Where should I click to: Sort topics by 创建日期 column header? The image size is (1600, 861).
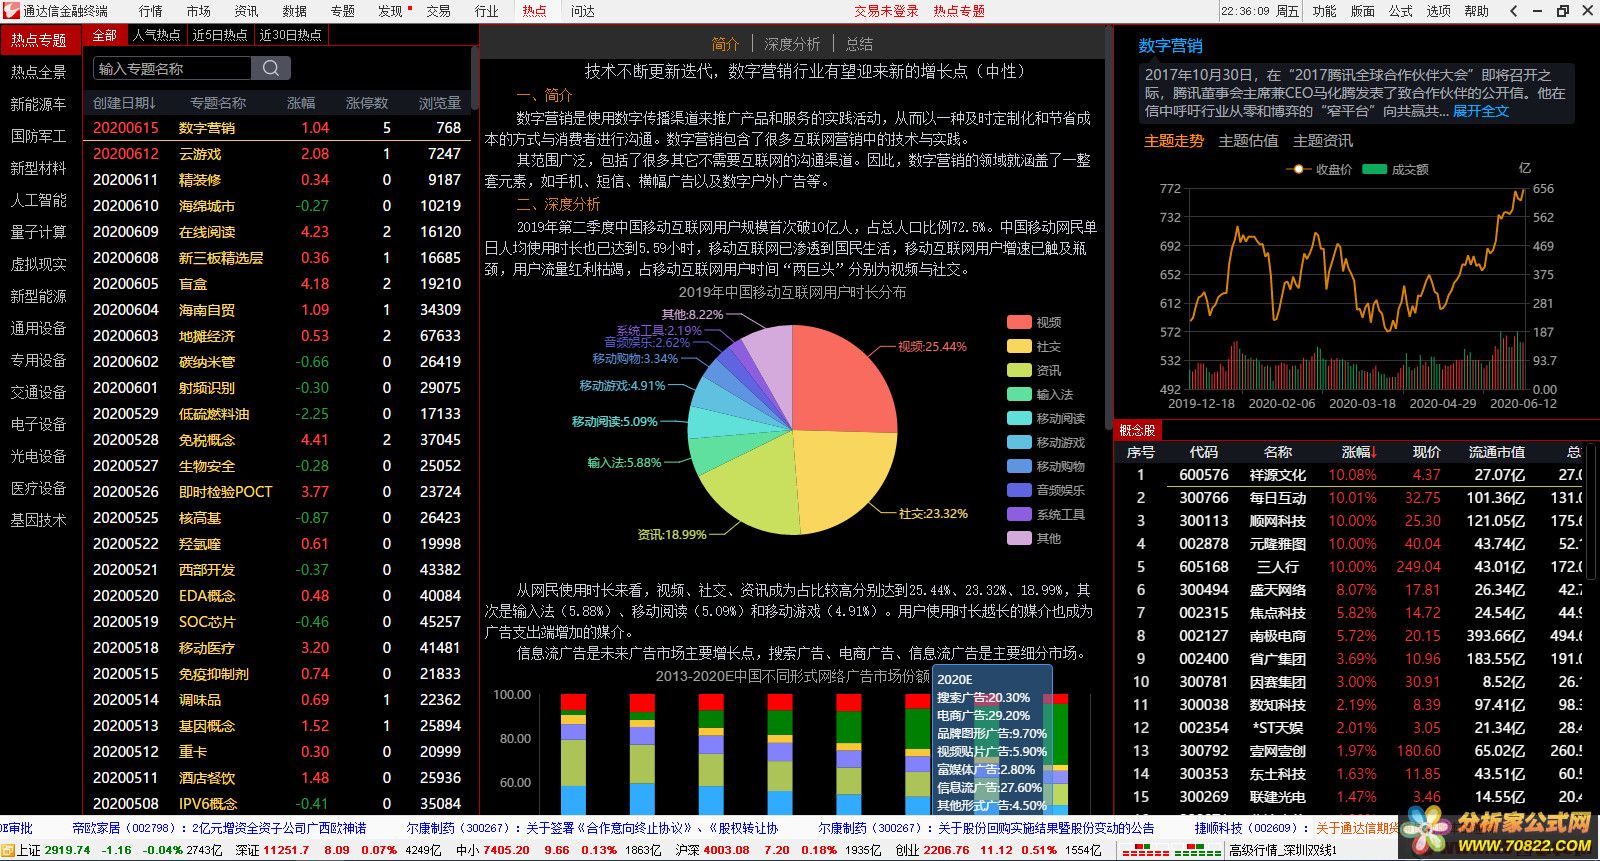pyautogui.click(x=125, y=102)
